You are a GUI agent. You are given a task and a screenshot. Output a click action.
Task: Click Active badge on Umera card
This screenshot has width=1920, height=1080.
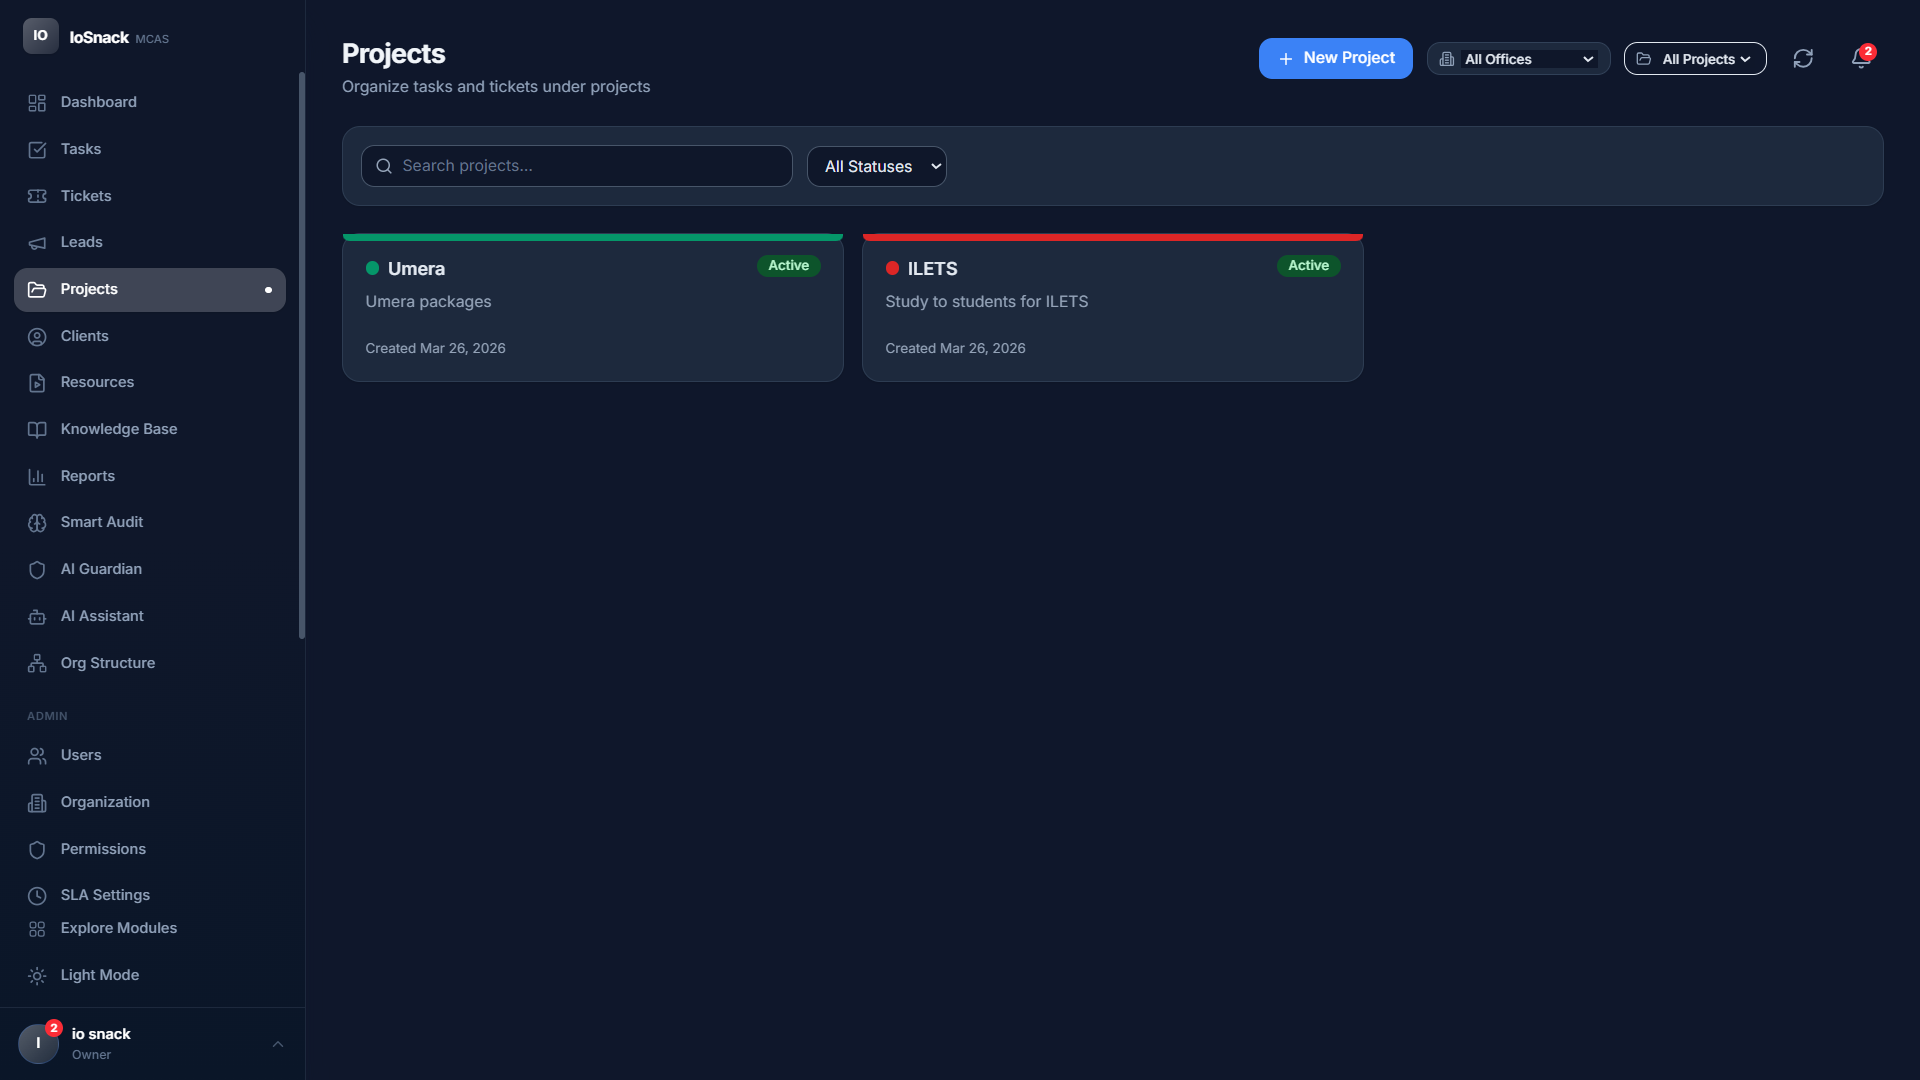tap(788, 266)
